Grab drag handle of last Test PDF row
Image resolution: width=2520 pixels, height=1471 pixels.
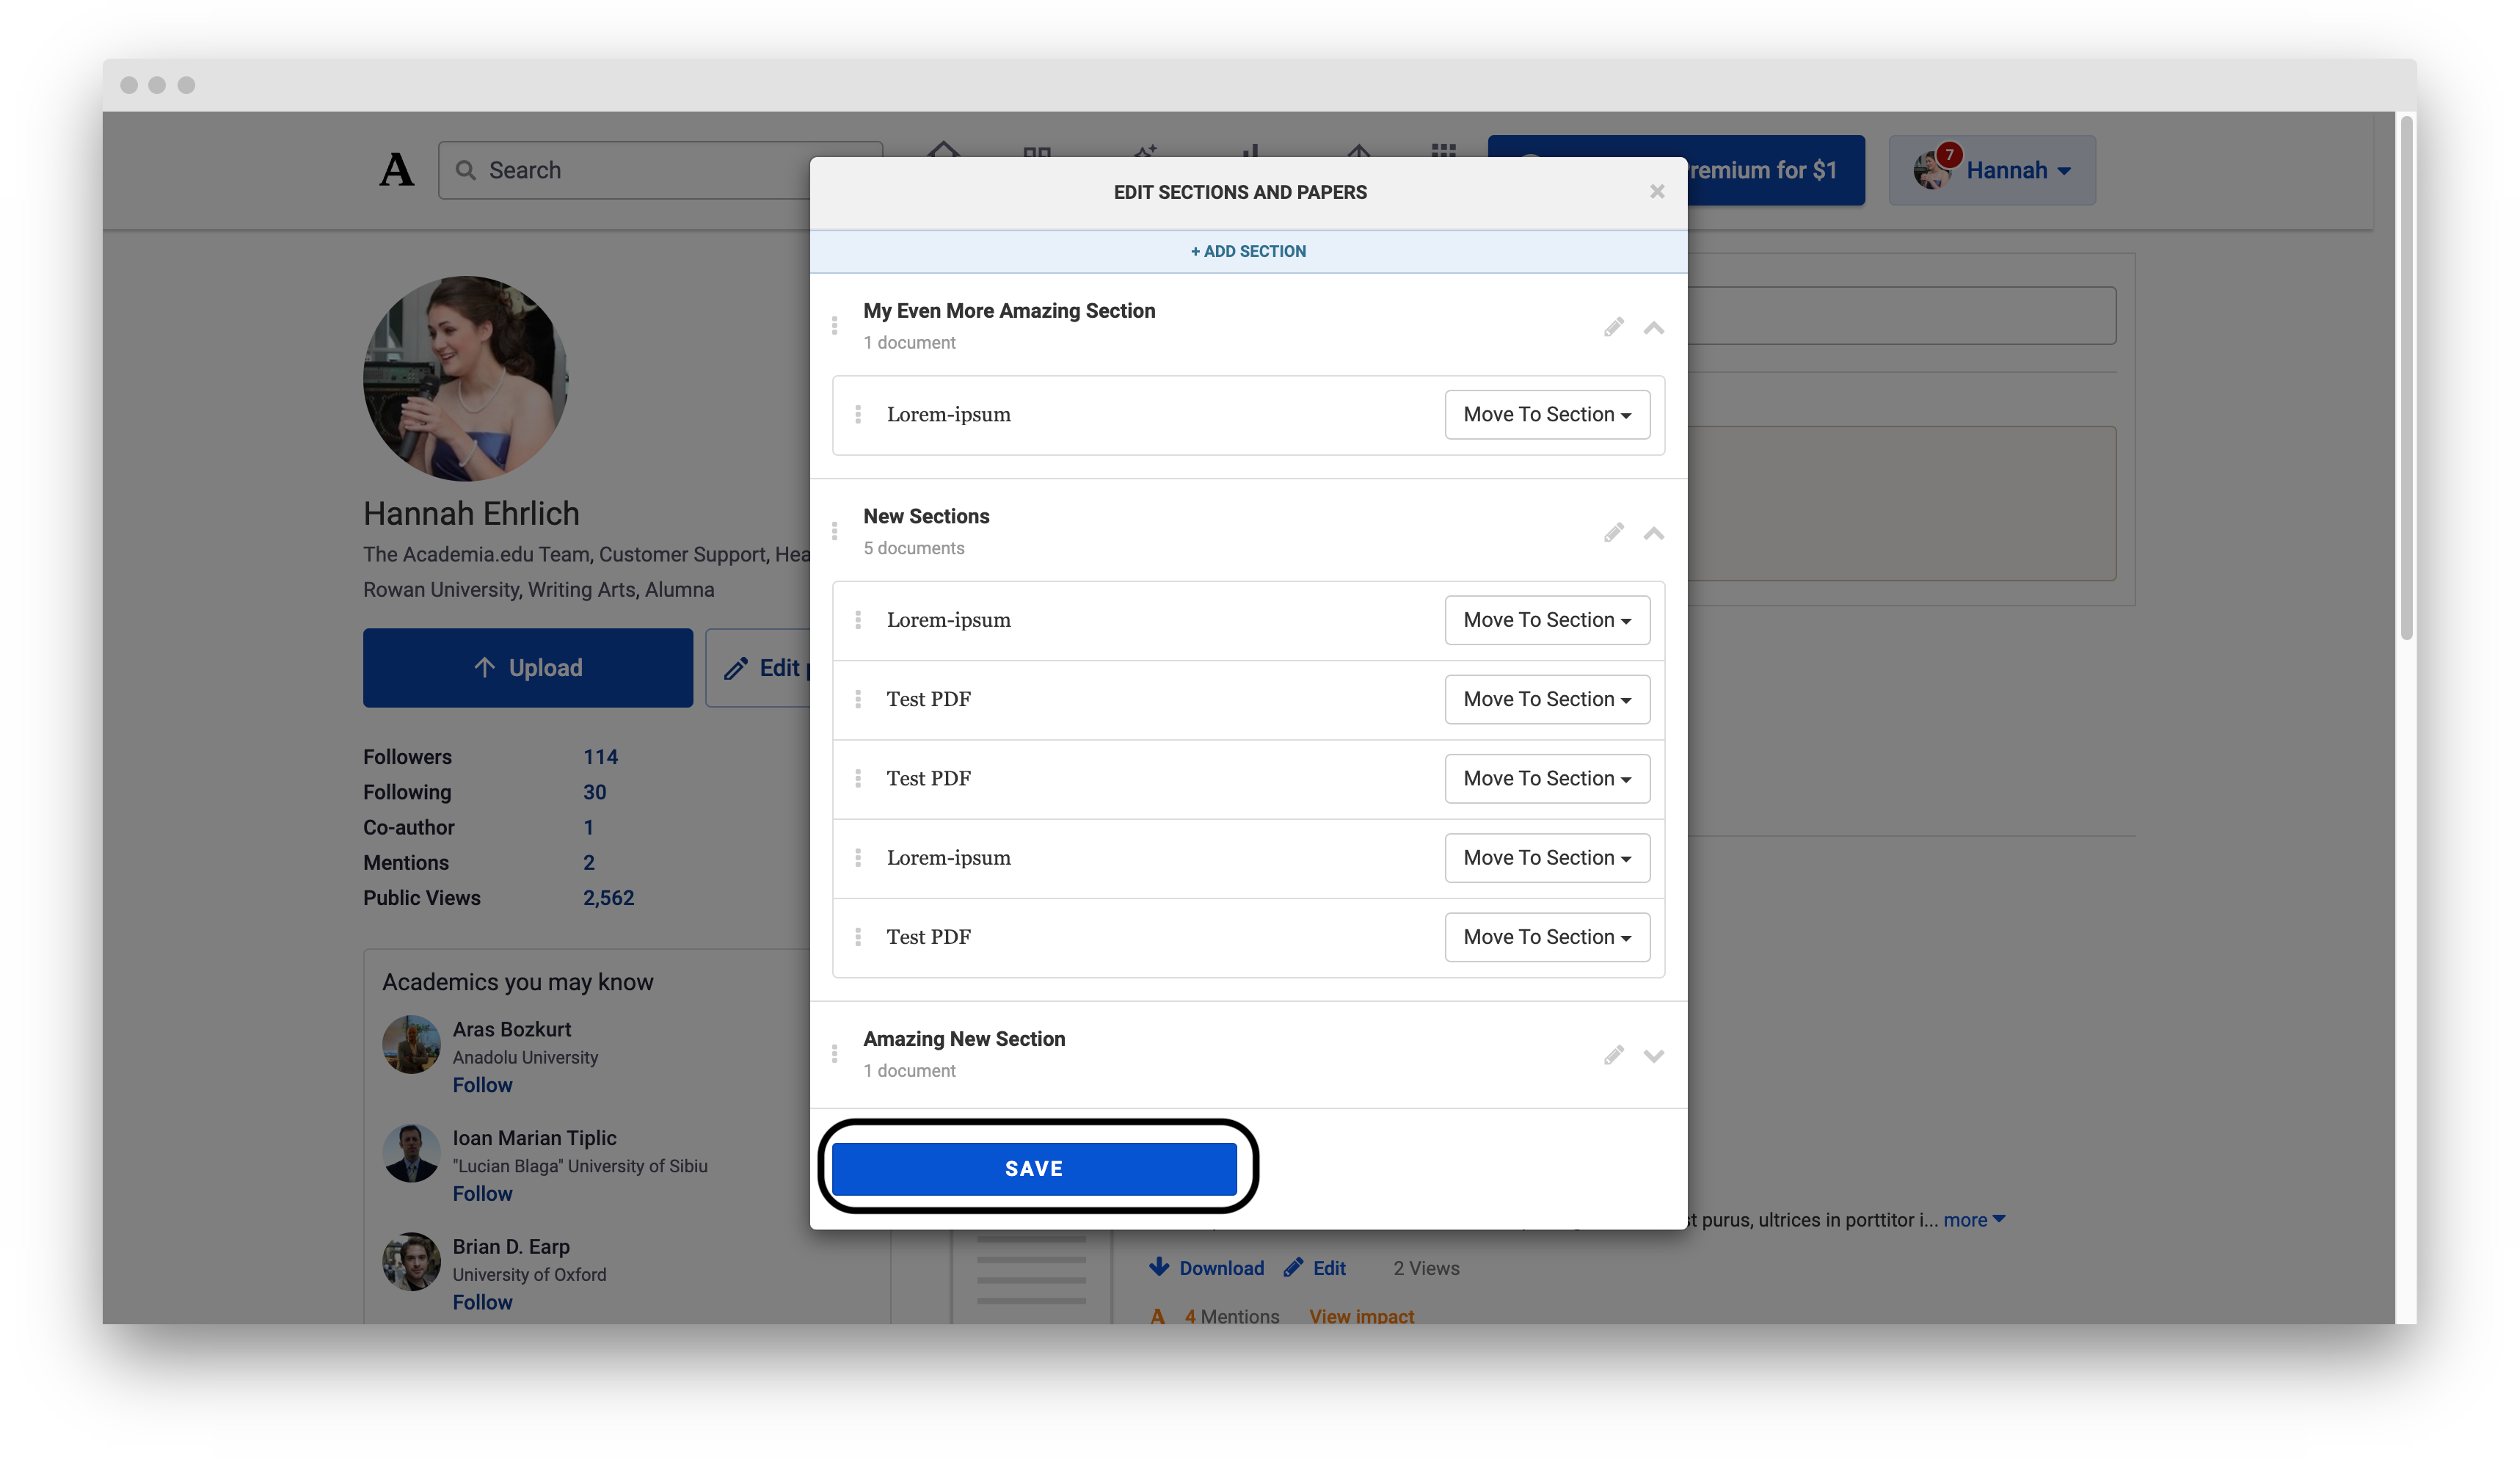pyautogui.click(x=858, y=937)
